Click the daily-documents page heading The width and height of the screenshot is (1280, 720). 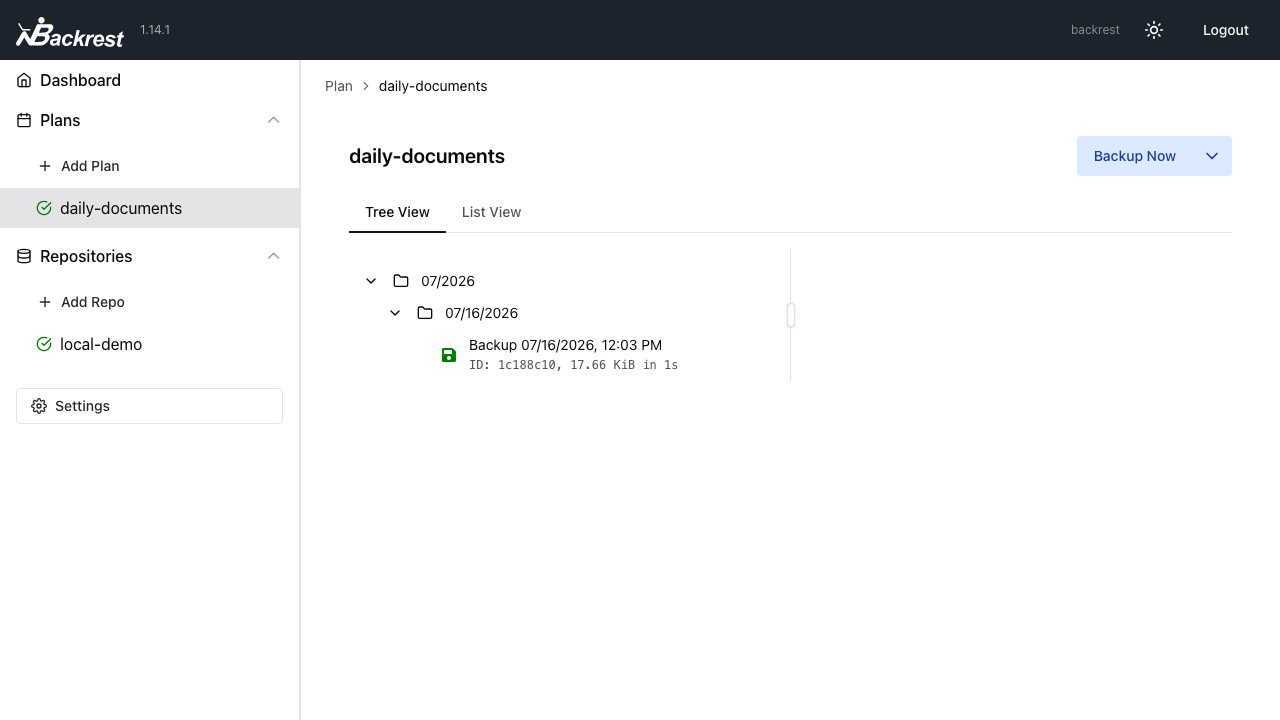(427, 156)
